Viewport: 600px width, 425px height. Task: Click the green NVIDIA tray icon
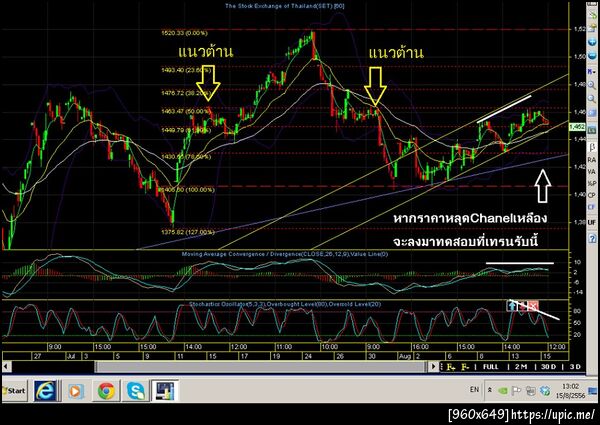[502, 391]
